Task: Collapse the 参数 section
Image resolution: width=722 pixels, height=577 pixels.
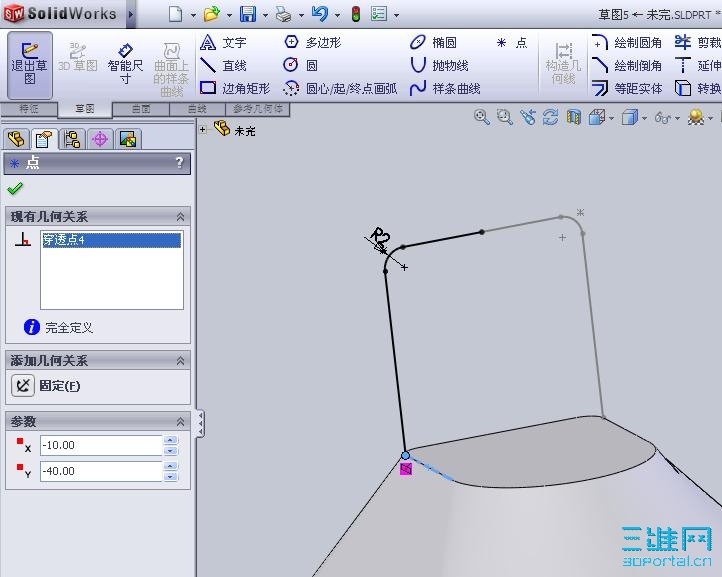Action: pyautogui.click(x=180, y=421)
